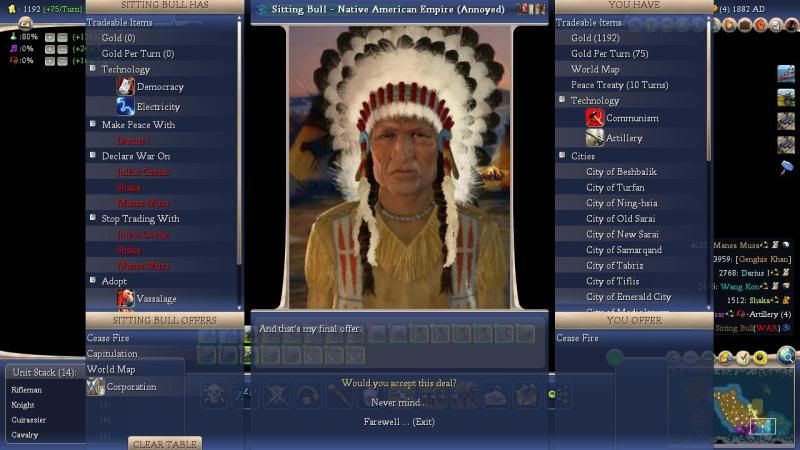Click Genghis Khan in the scoreboard
Viewport: 800px width, 450px height.
click(763, 259)
